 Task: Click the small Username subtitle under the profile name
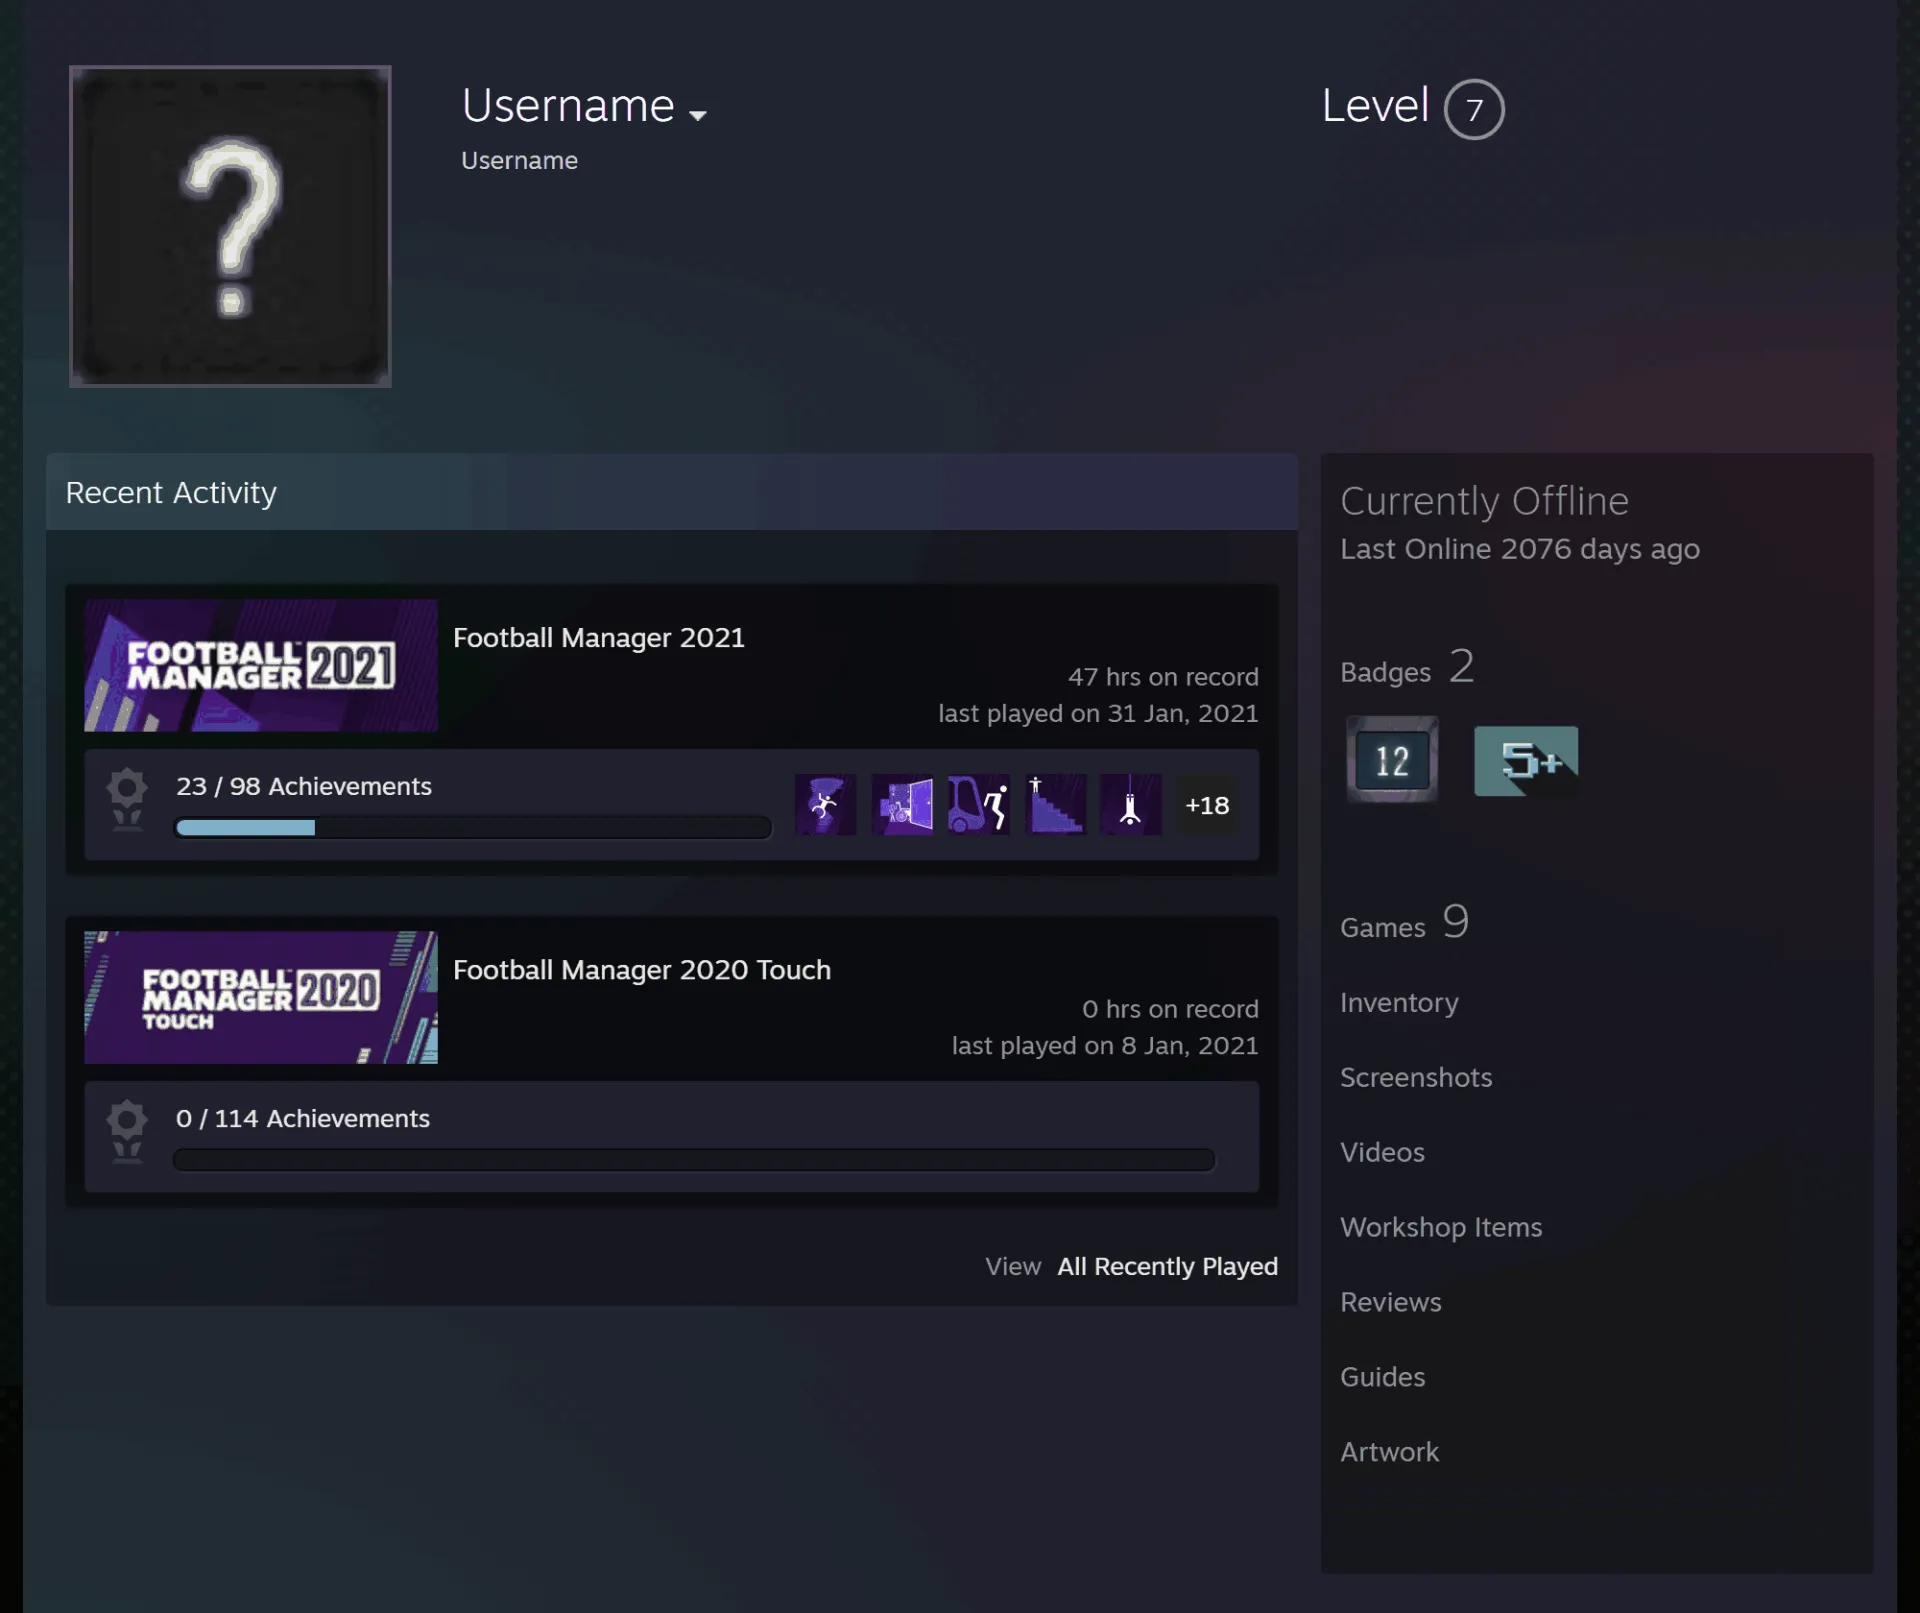click(x=519, y=161)
